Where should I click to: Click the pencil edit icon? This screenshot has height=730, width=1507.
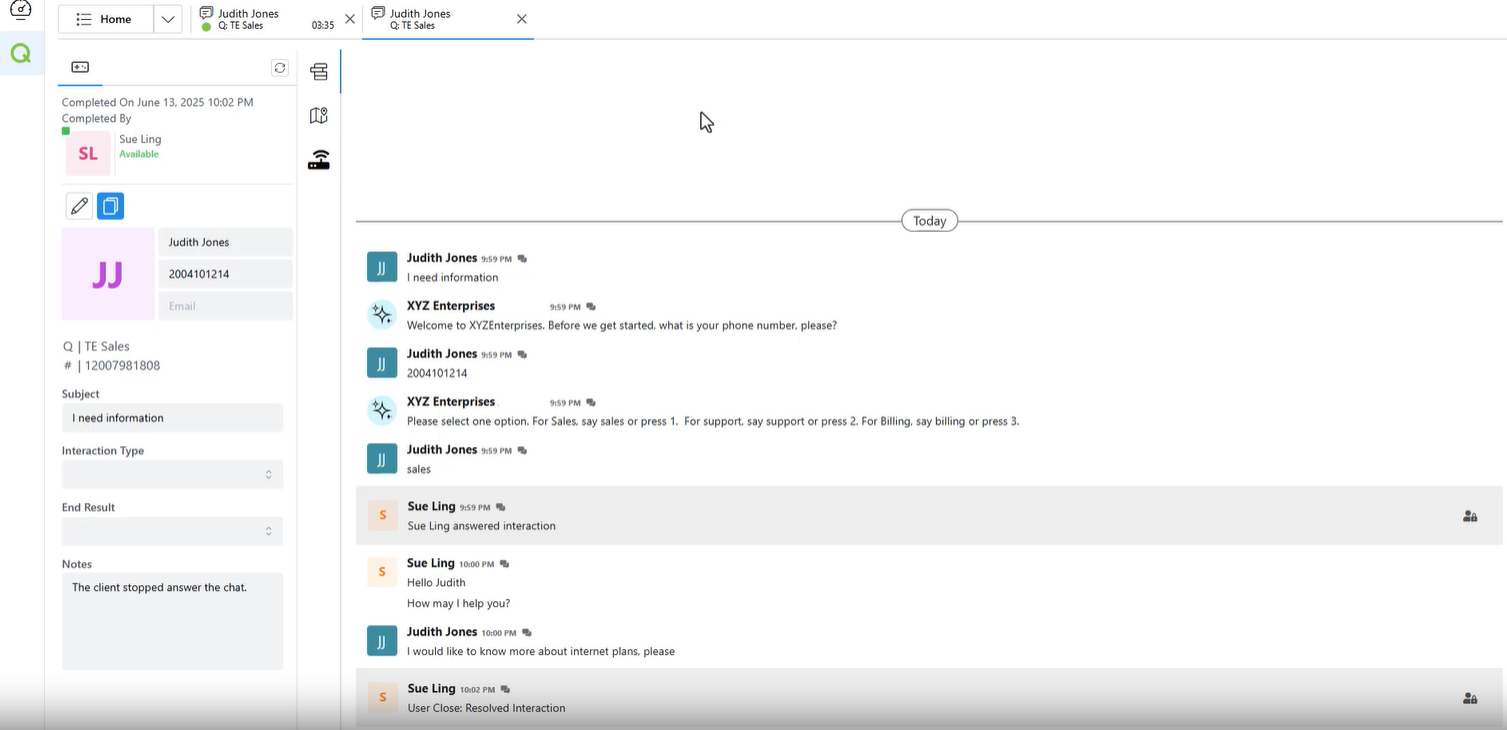[79, 206]
